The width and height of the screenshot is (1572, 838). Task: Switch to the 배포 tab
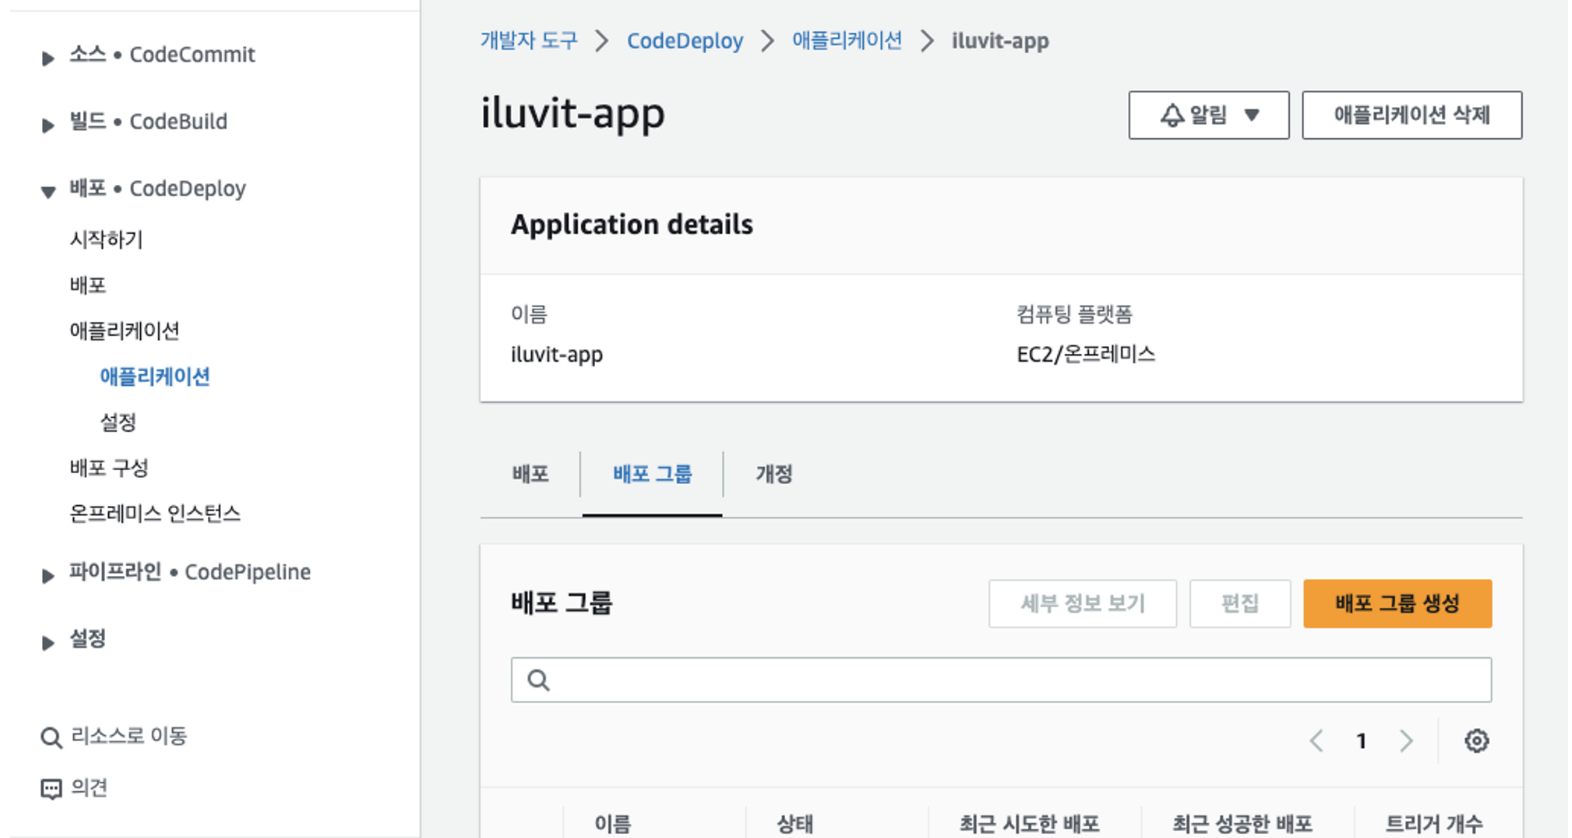tap(530, 475)
